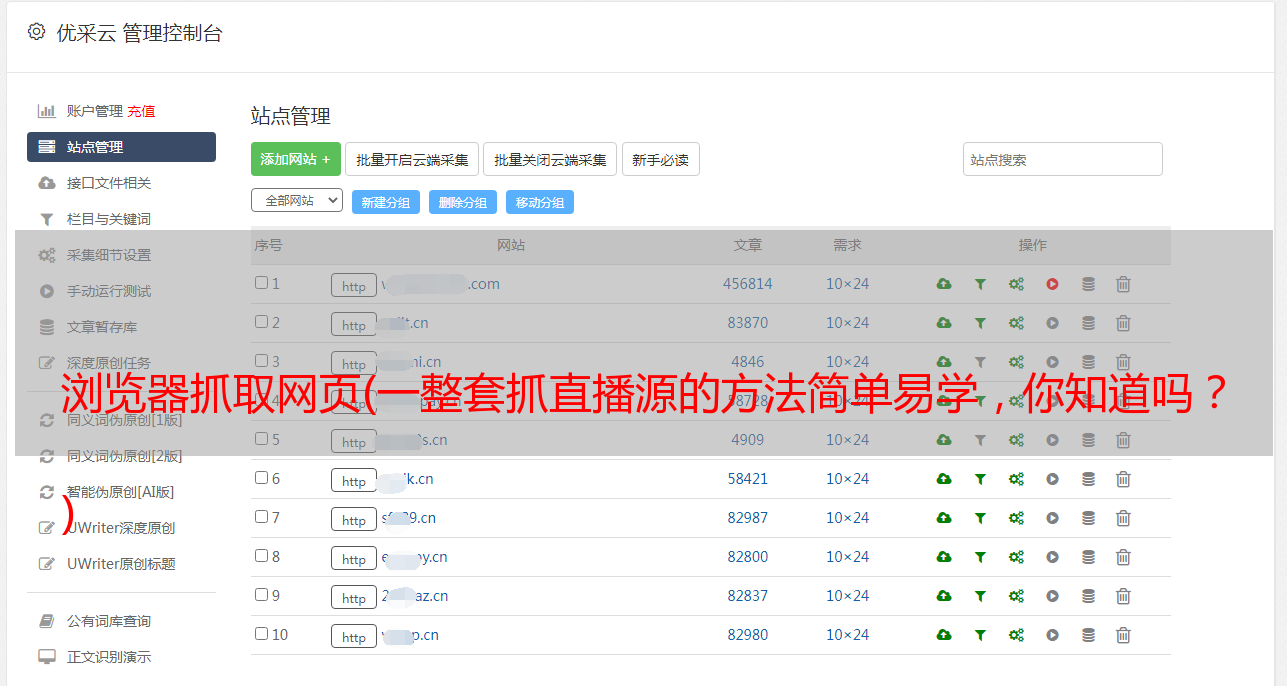Viewport: 1287px width, 686px height.
Task: Click filter icon in row 10
Action: point(980,635)
